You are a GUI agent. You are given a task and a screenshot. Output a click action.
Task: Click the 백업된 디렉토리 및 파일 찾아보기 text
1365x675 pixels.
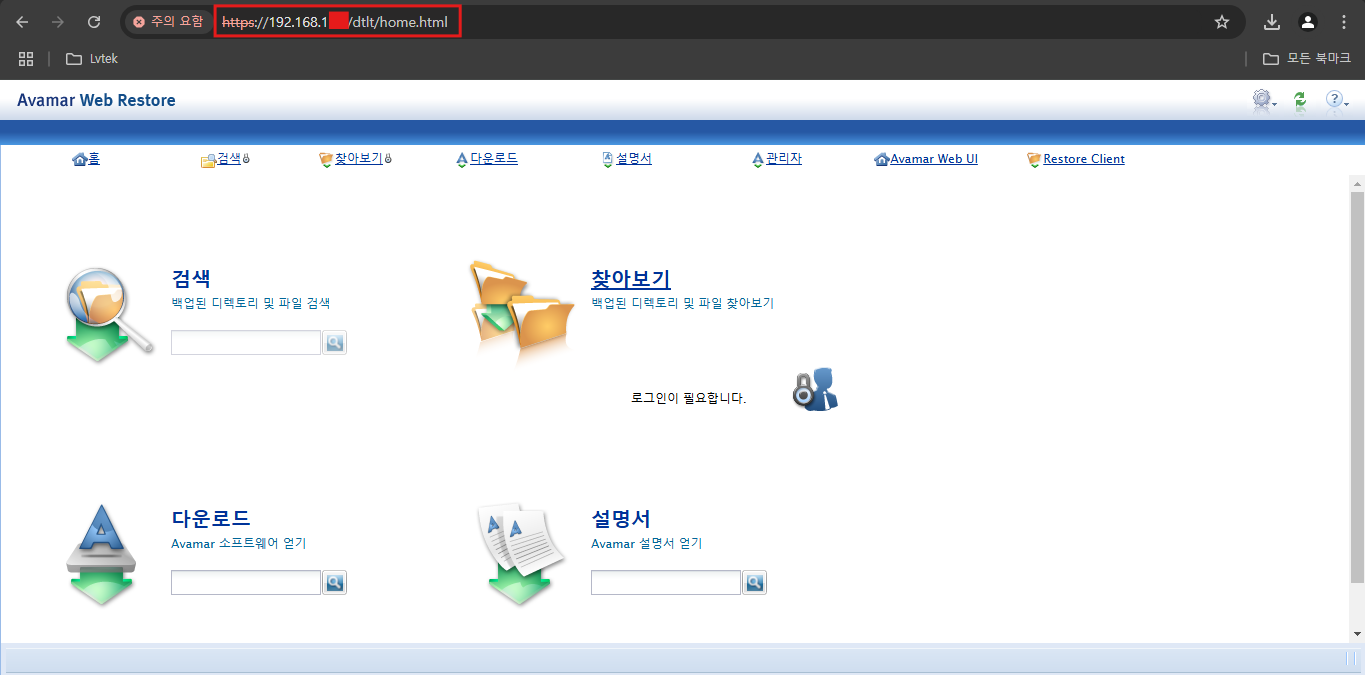(683, 303)
